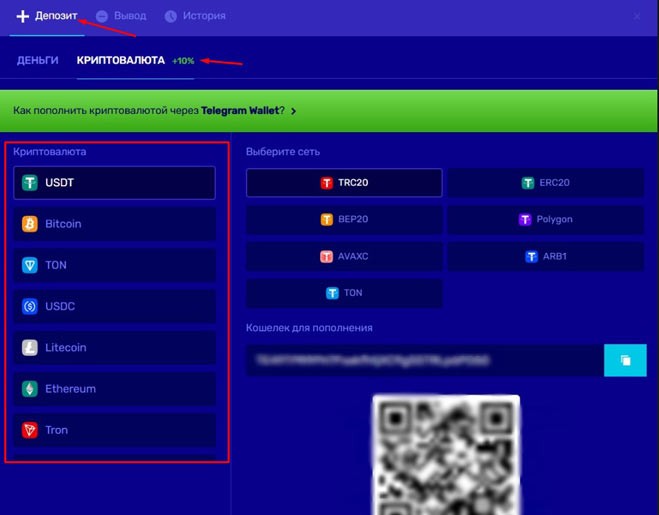Open the История tab
The width and height of the screenshot is (659, 515).
(195, 16)
